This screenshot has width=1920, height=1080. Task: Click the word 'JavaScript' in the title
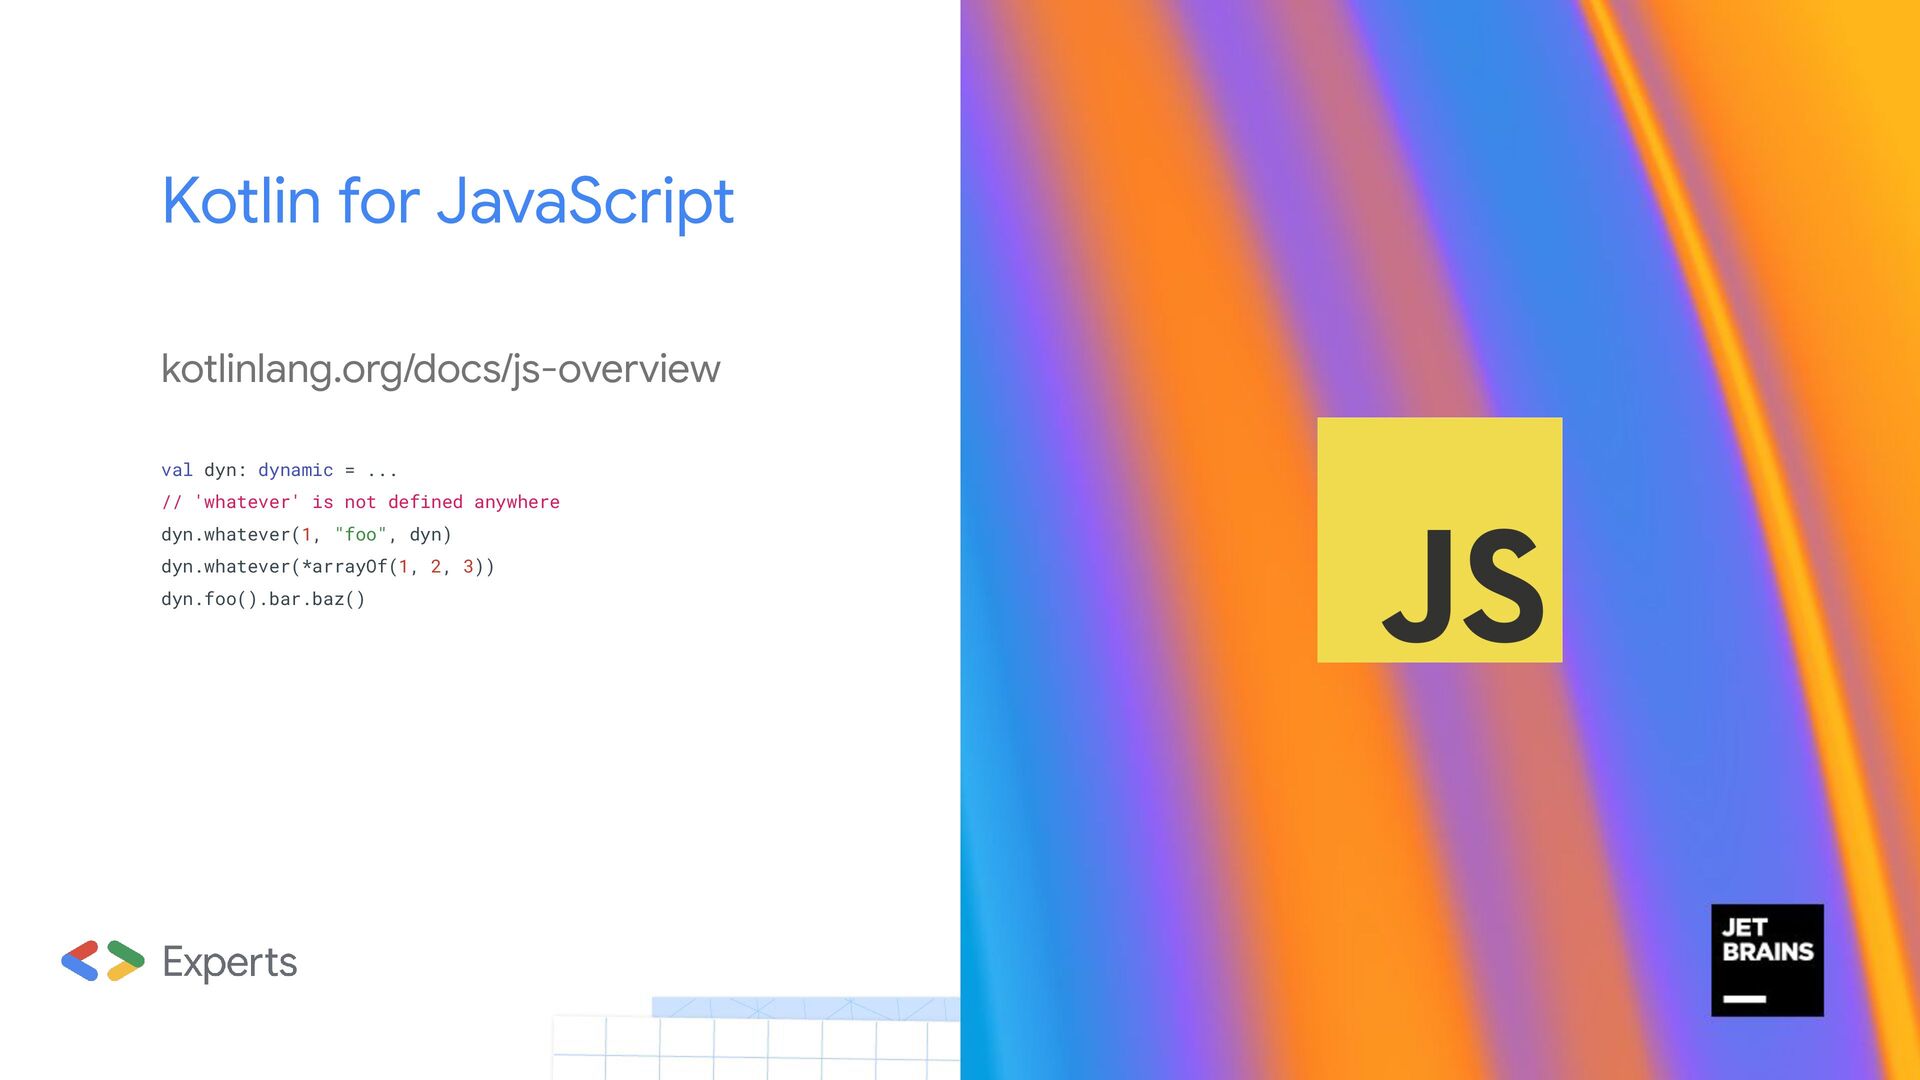click(585, 201)
